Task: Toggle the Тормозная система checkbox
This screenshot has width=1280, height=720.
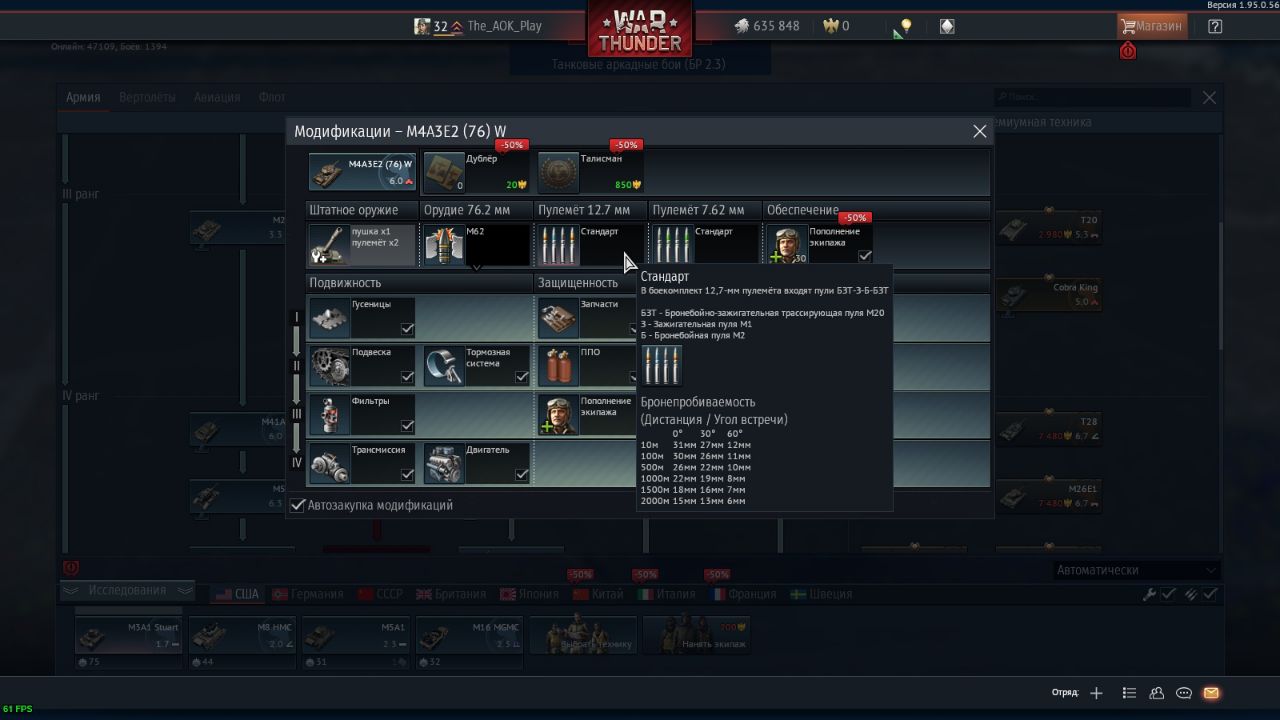Action: click(x=521, y=377)
